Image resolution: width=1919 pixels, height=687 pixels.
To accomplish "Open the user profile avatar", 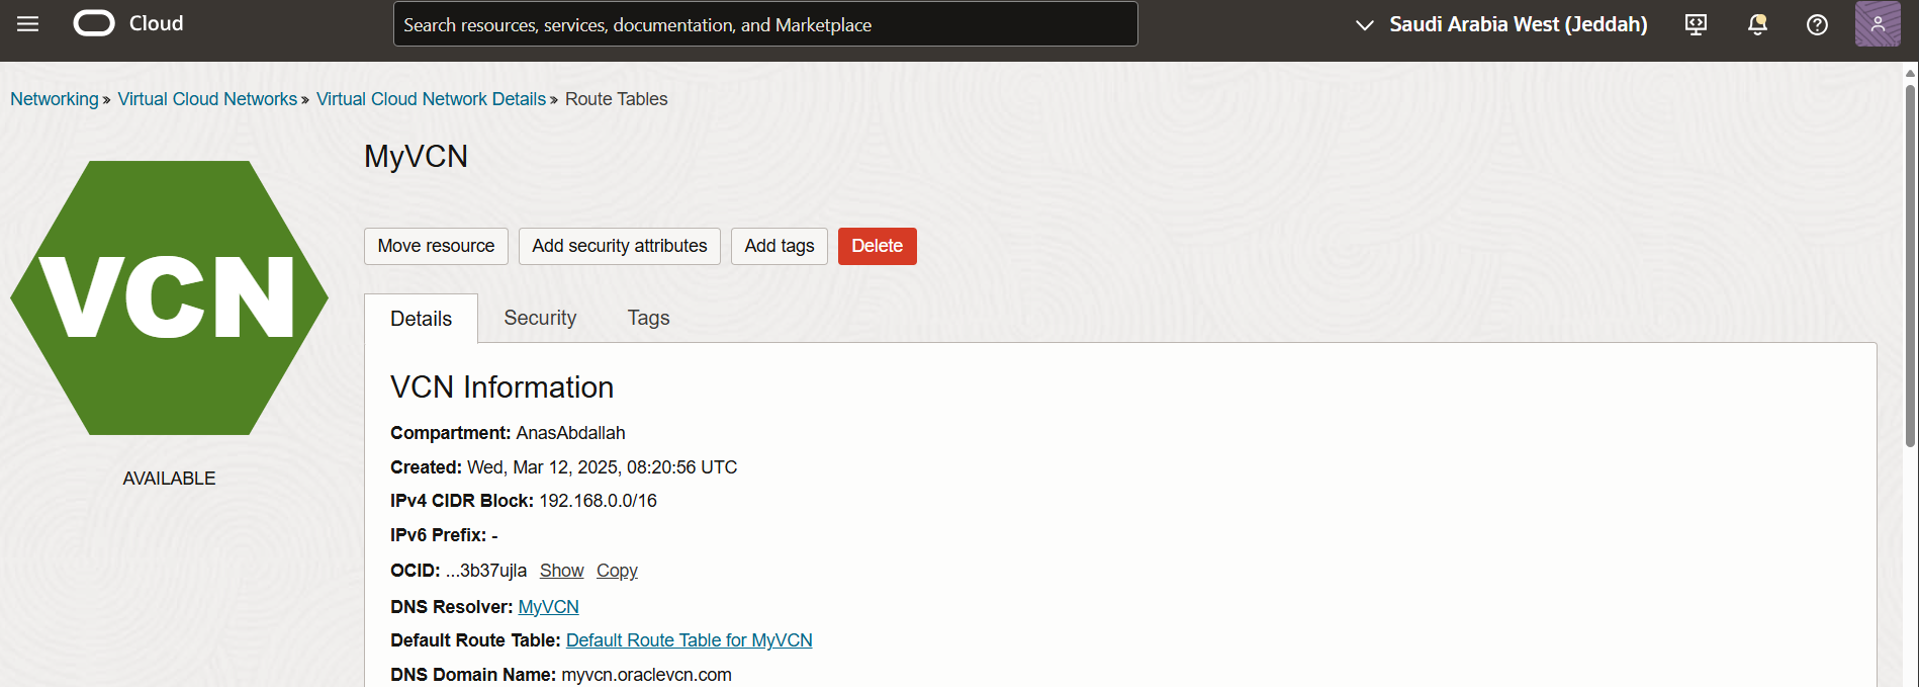I will (1877, 24).
